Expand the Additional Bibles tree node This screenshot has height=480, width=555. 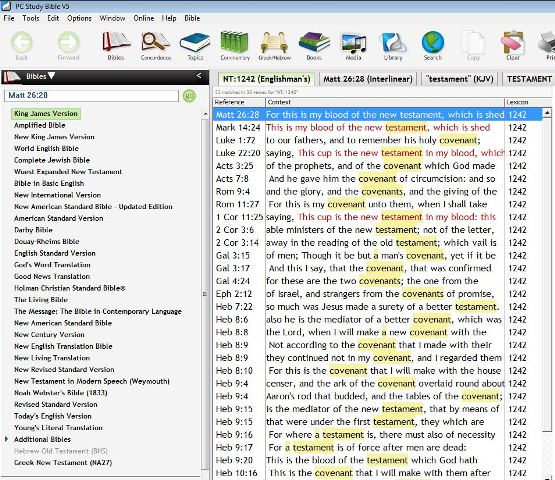(6, 439)
